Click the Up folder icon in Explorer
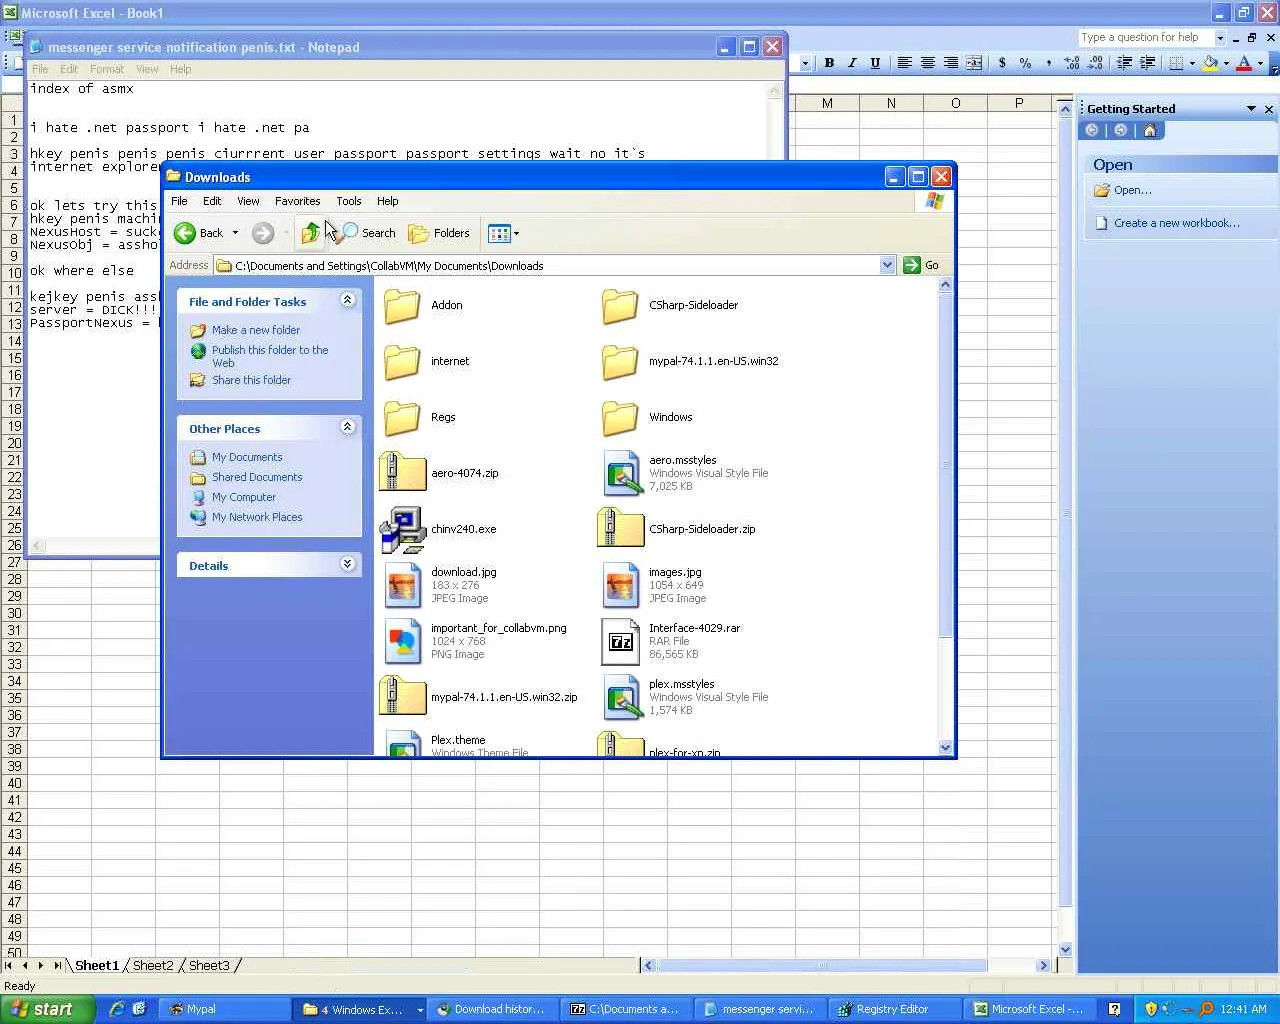Image resolution: width=1280 pixels, height=1024 pixels. tap(311, 233)
